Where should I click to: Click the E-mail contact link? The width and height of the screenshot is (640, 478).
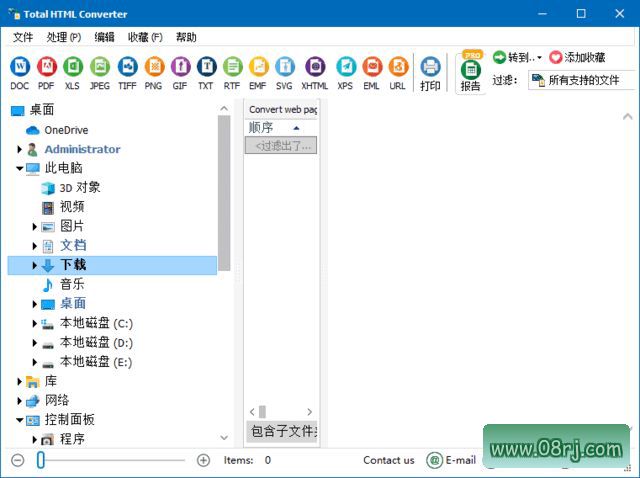point(451,460)
